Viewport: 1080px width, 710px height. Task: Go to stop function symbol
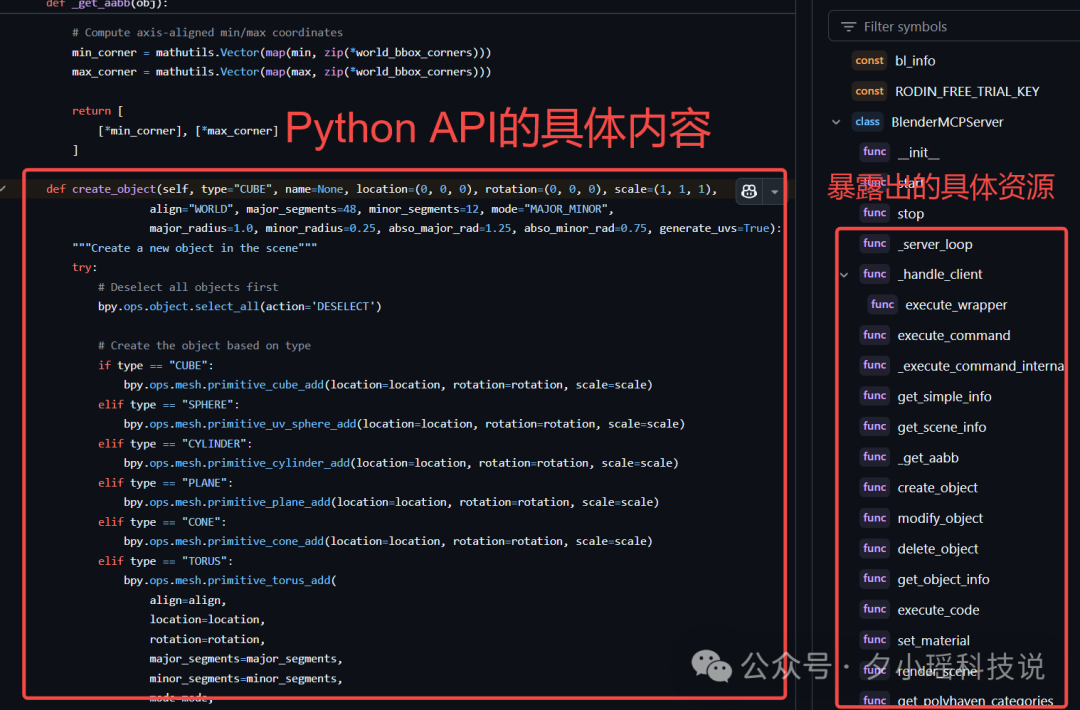pyautogui.click(x=911, y=214)
